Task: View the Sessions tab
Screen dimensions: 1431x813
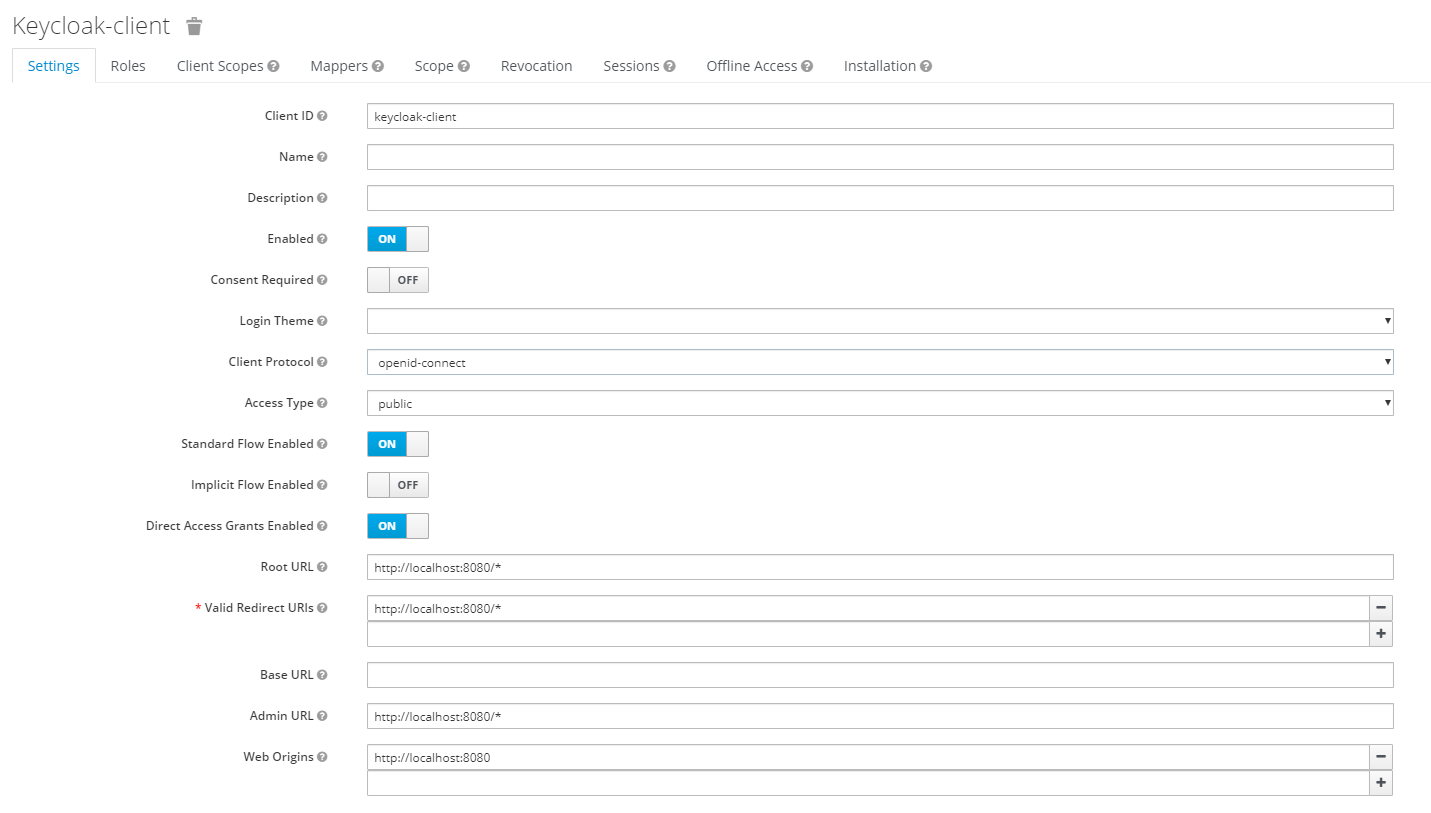Action: pos(631,66)
